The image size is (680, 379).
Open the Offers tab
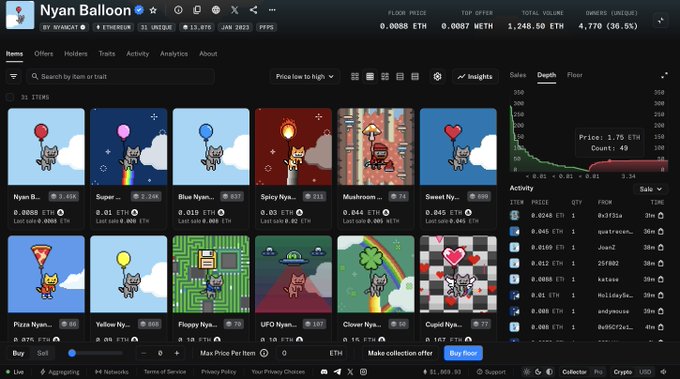tap(43, 54)
